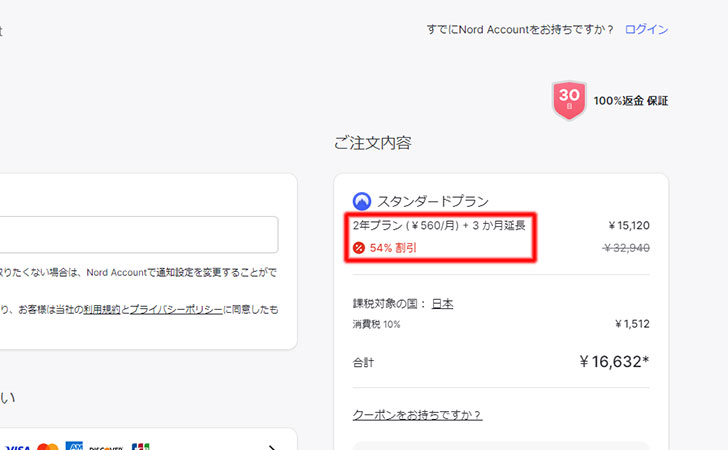Click the ご注文内容 heading
Viewport: 728px width, 450px height.
(x=372, y=143)
